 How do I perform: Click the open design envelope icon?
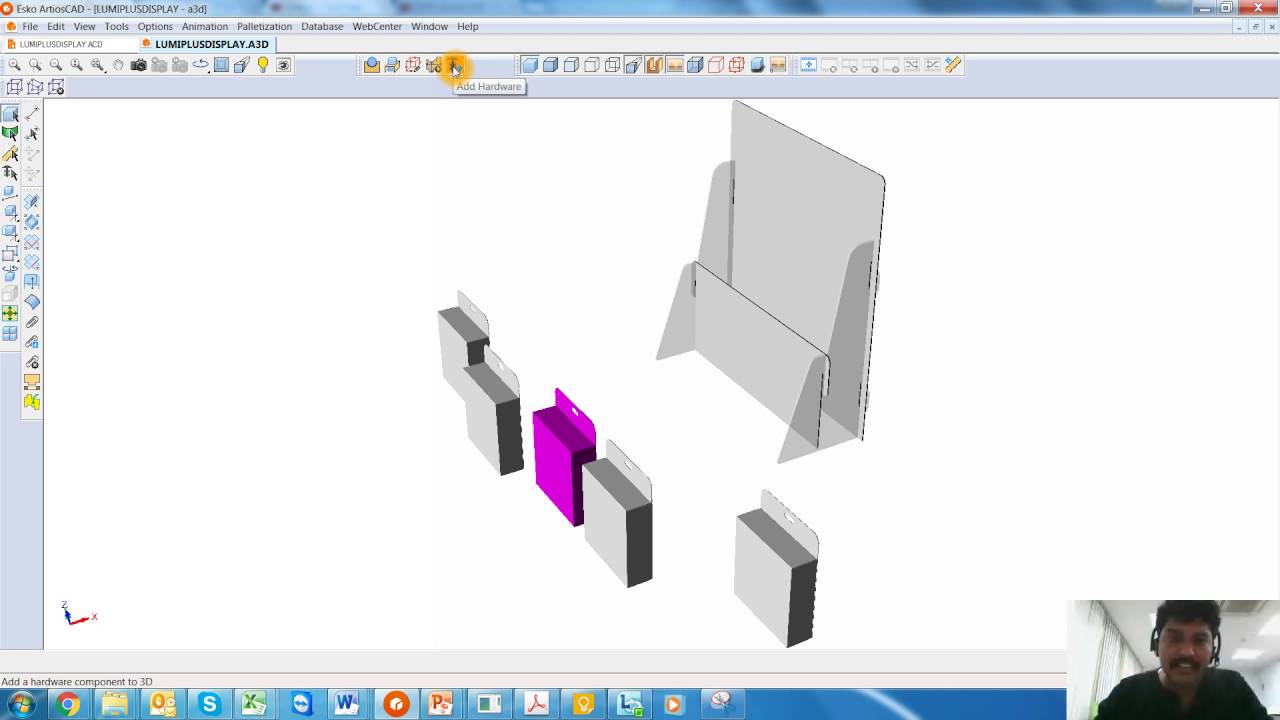coord(372,65)
